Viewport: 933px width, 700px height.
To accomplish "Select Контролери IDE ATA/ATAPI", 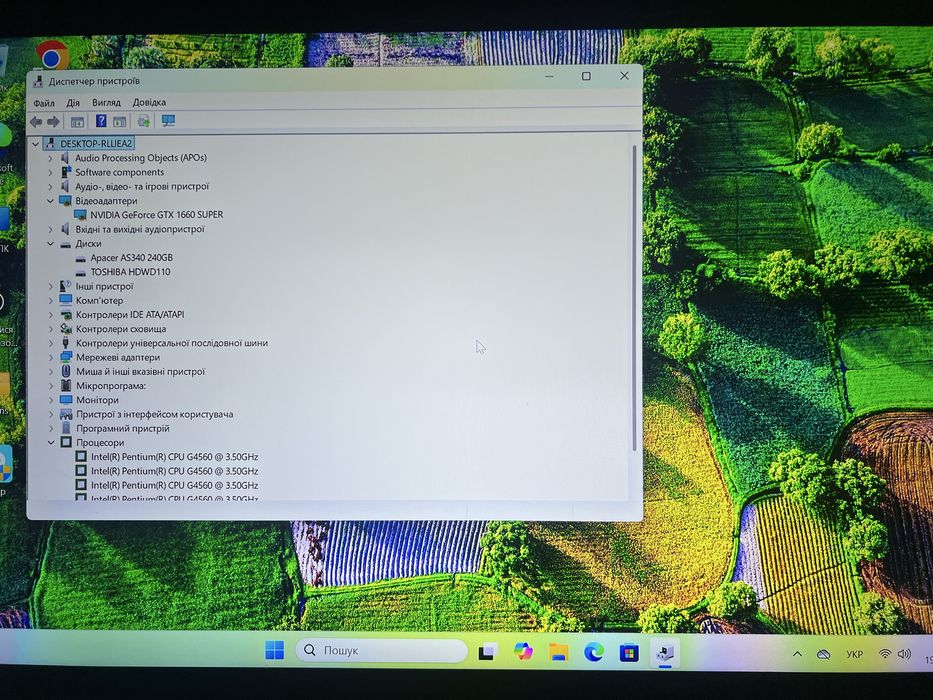I will point(130,315).
